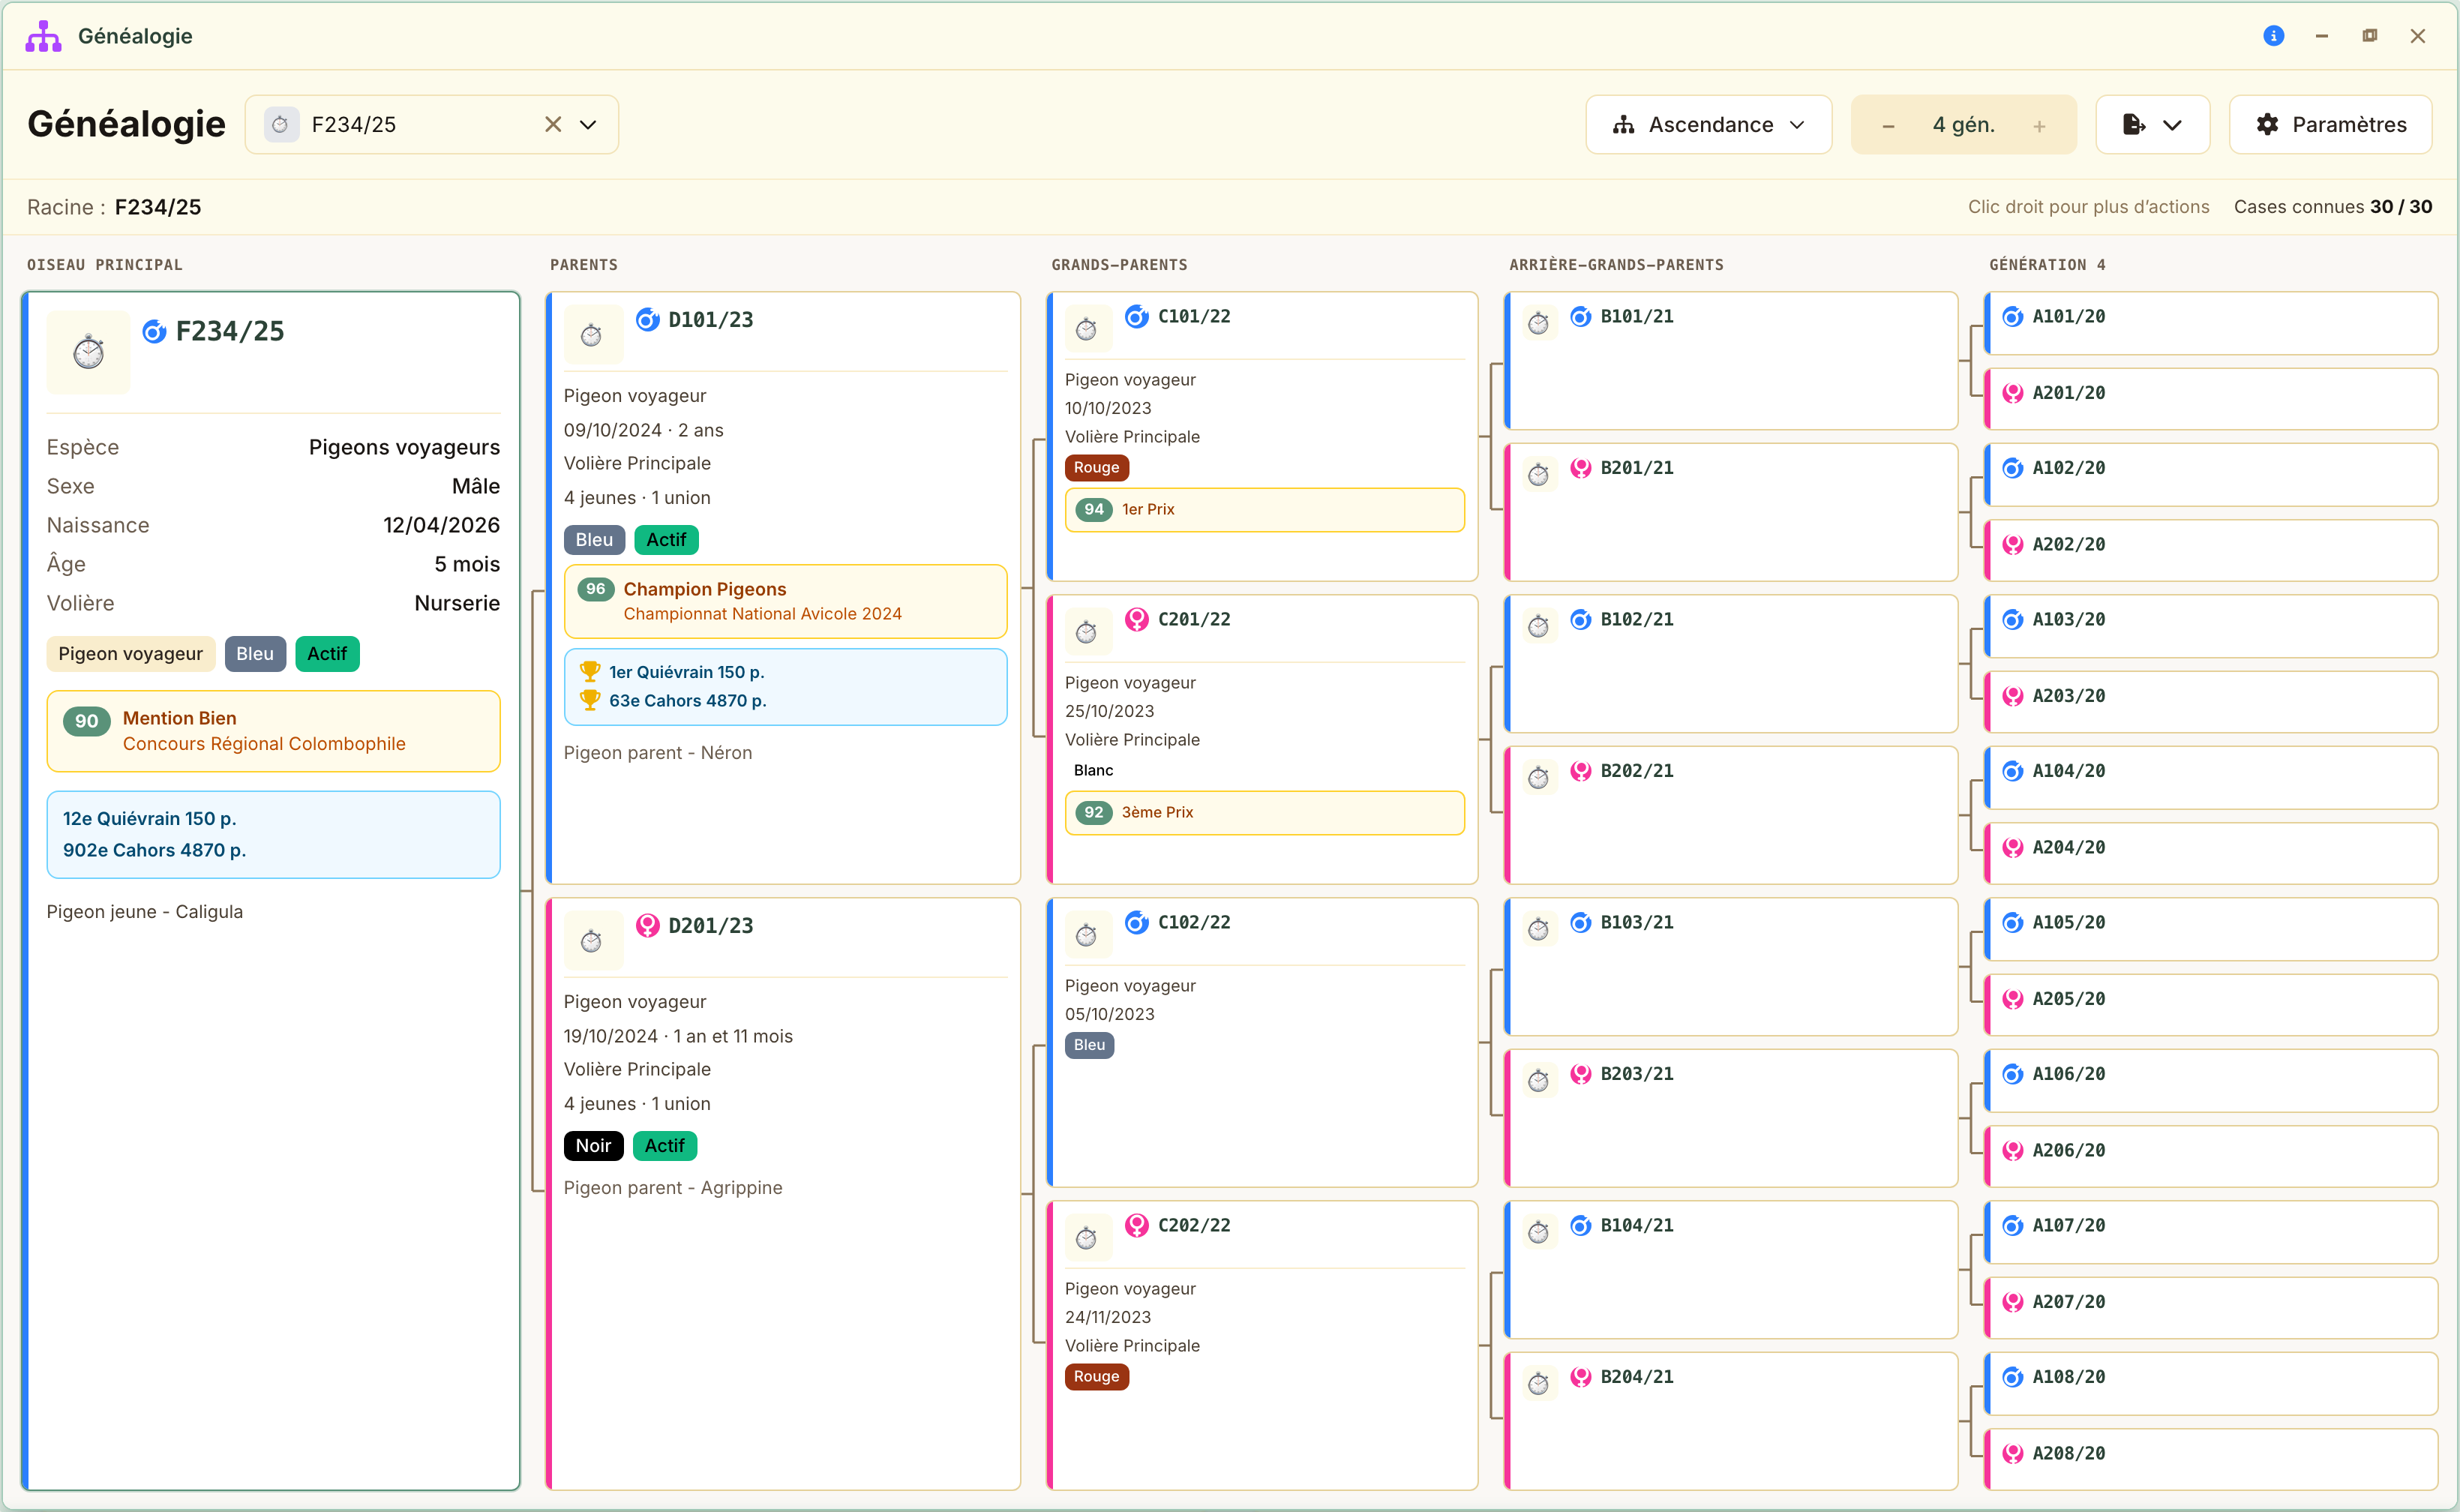Select generation 4 card A204/20
Viewport: 2460px width, 1512px height.
pos(2211,854)
